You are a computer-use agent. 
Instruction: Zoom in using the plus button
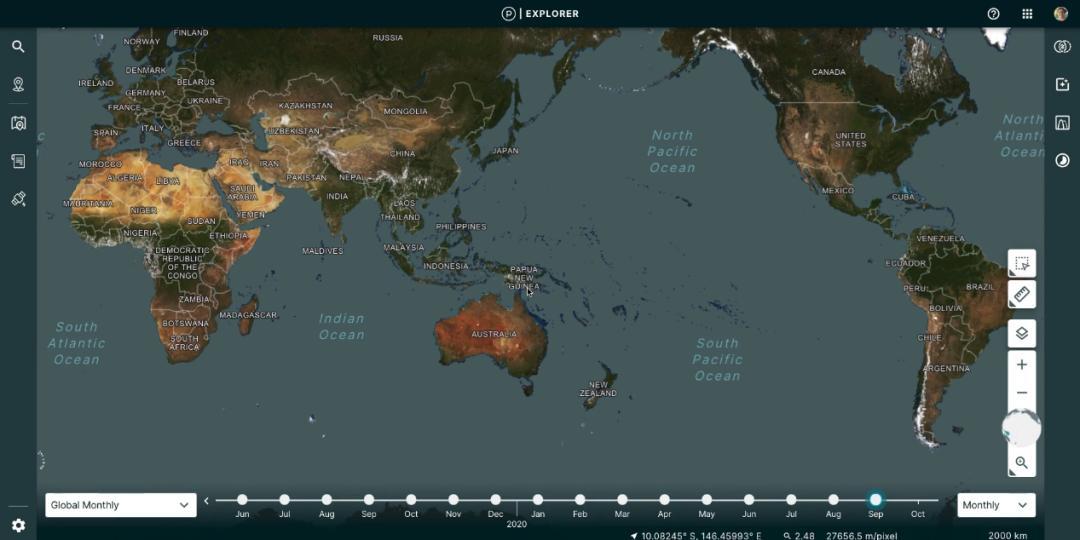(x=1021, y=365)
